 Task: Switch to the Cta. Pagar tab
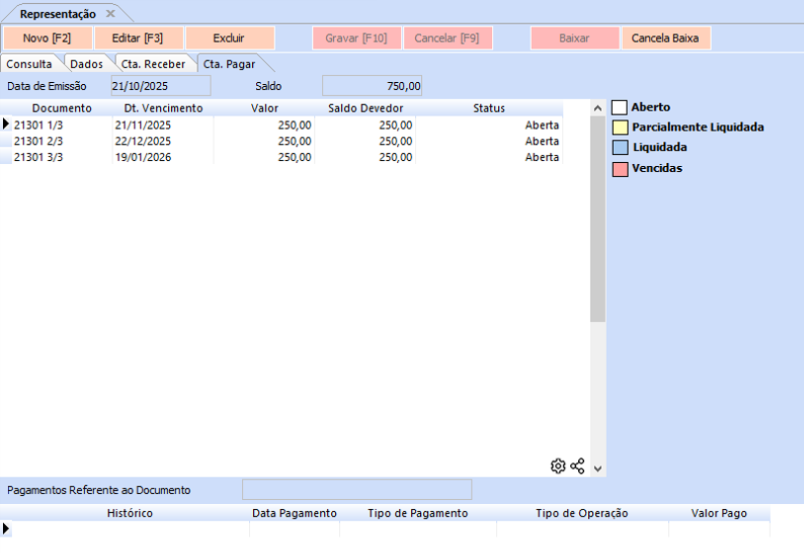tap(229, 64)
